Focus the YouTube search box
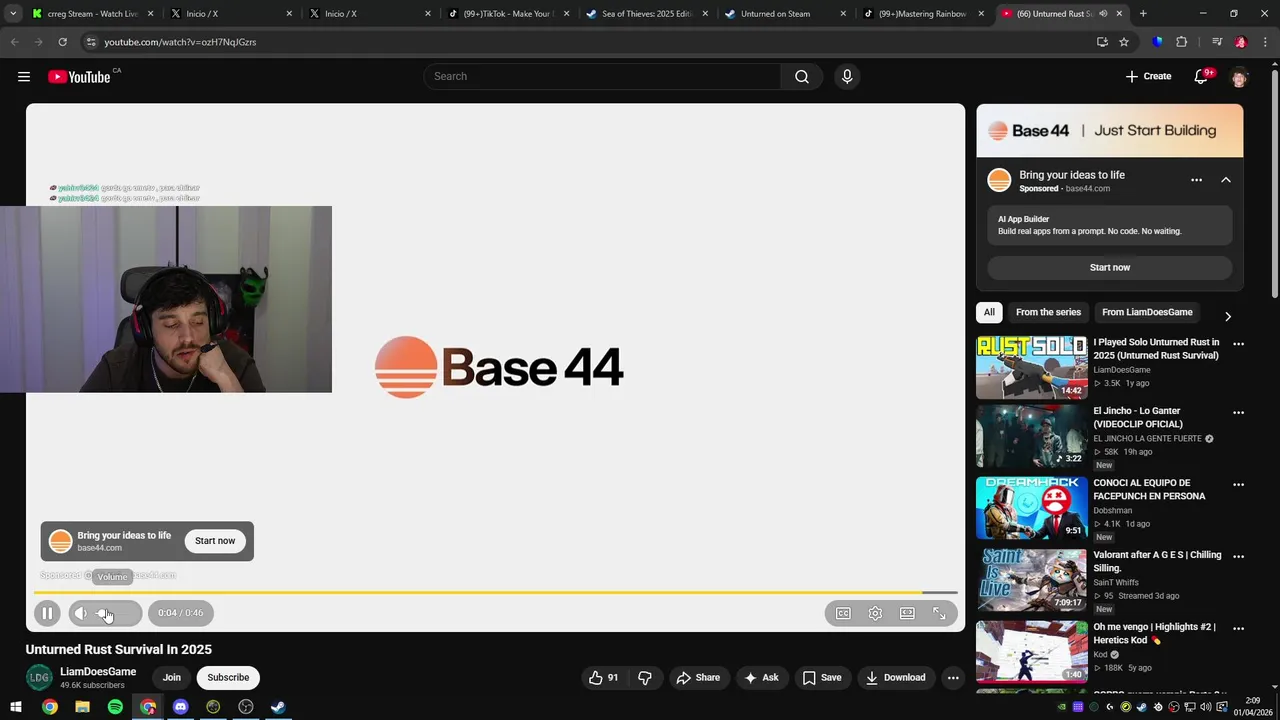Viewport: 1280px width, 720px height. coord(602,77)
